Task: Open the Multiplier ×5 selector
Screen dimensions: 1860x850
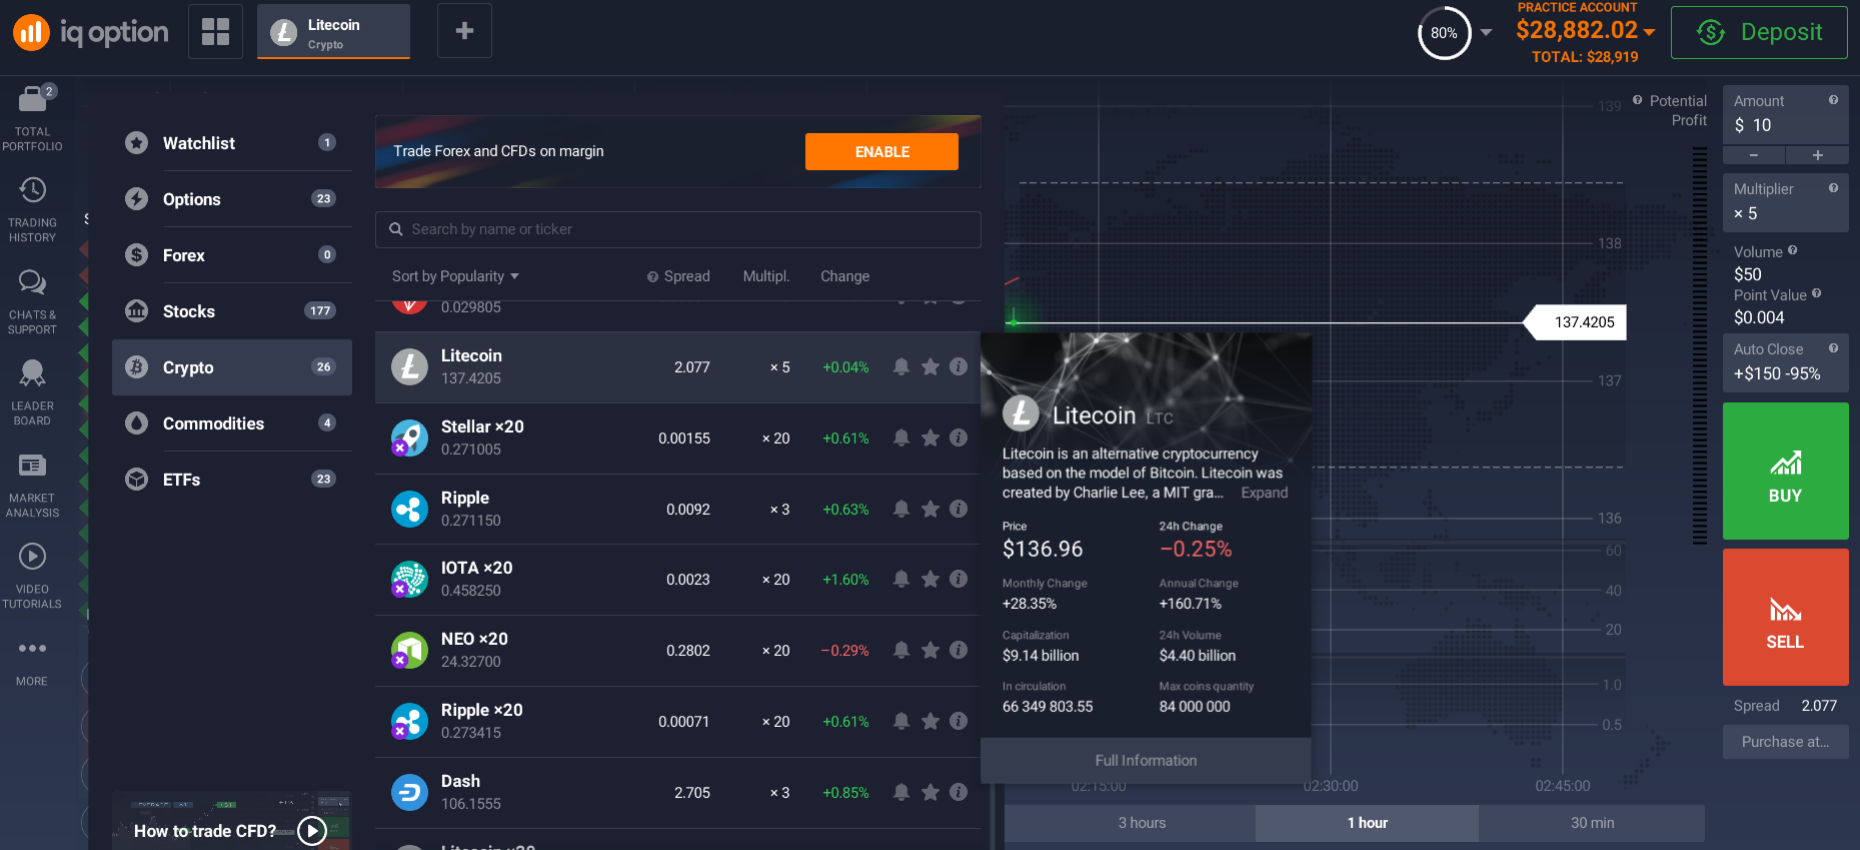Action: click(1785, 202)
